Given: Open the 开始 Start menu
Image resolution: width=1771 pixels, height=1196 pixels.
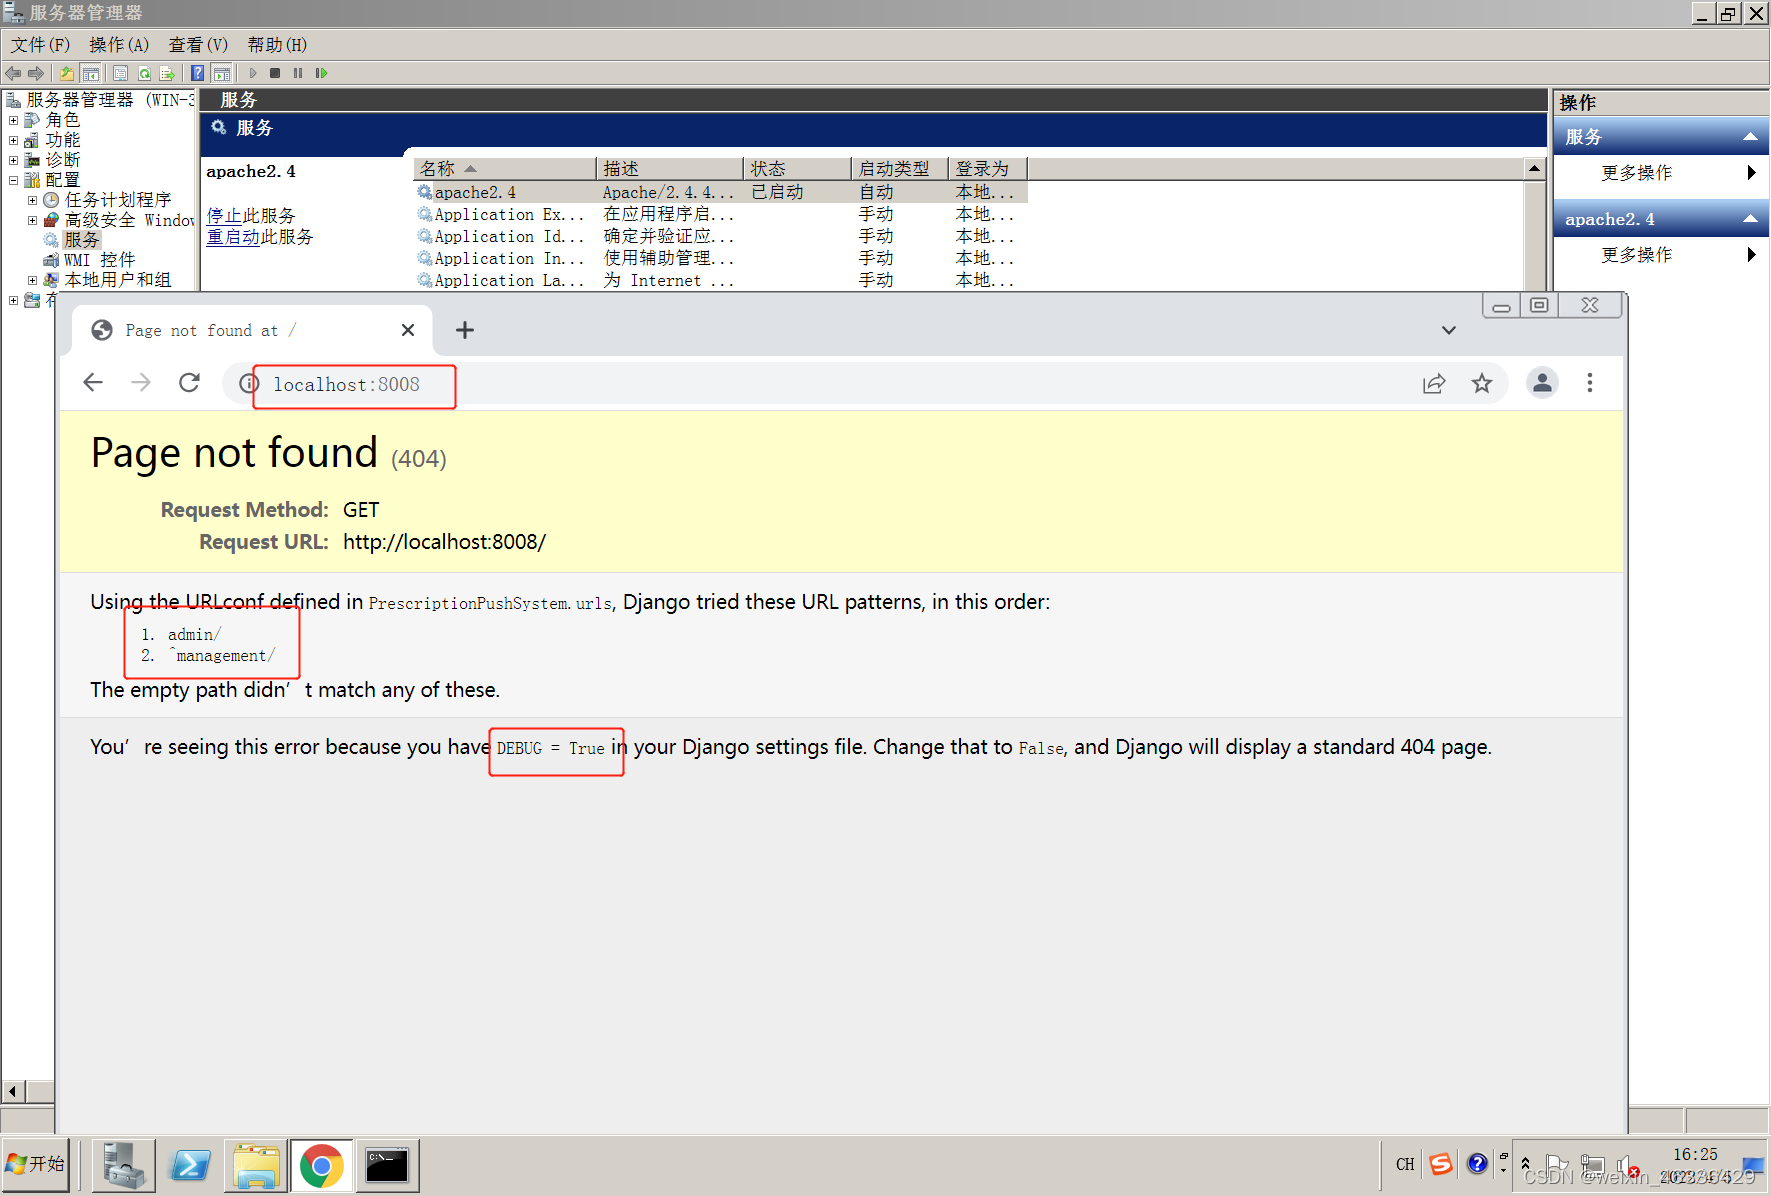Looking at the screenshot, I should tap(36, 1164).
